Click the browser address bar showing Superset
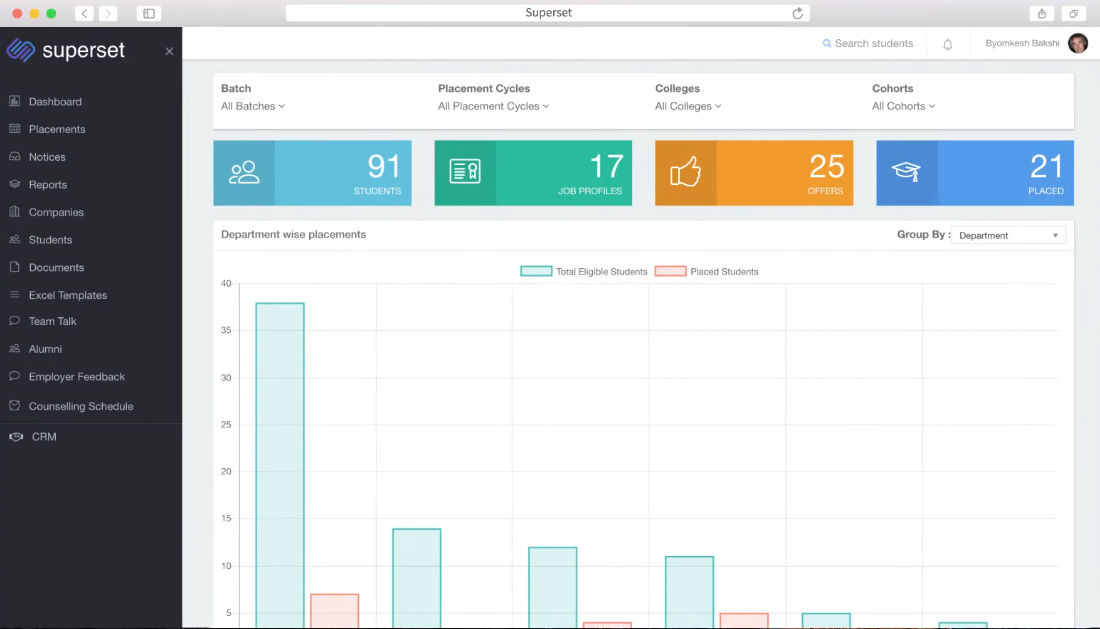Image resolution: width=1100 pixels, height=629 pixels. coord(548,13)
